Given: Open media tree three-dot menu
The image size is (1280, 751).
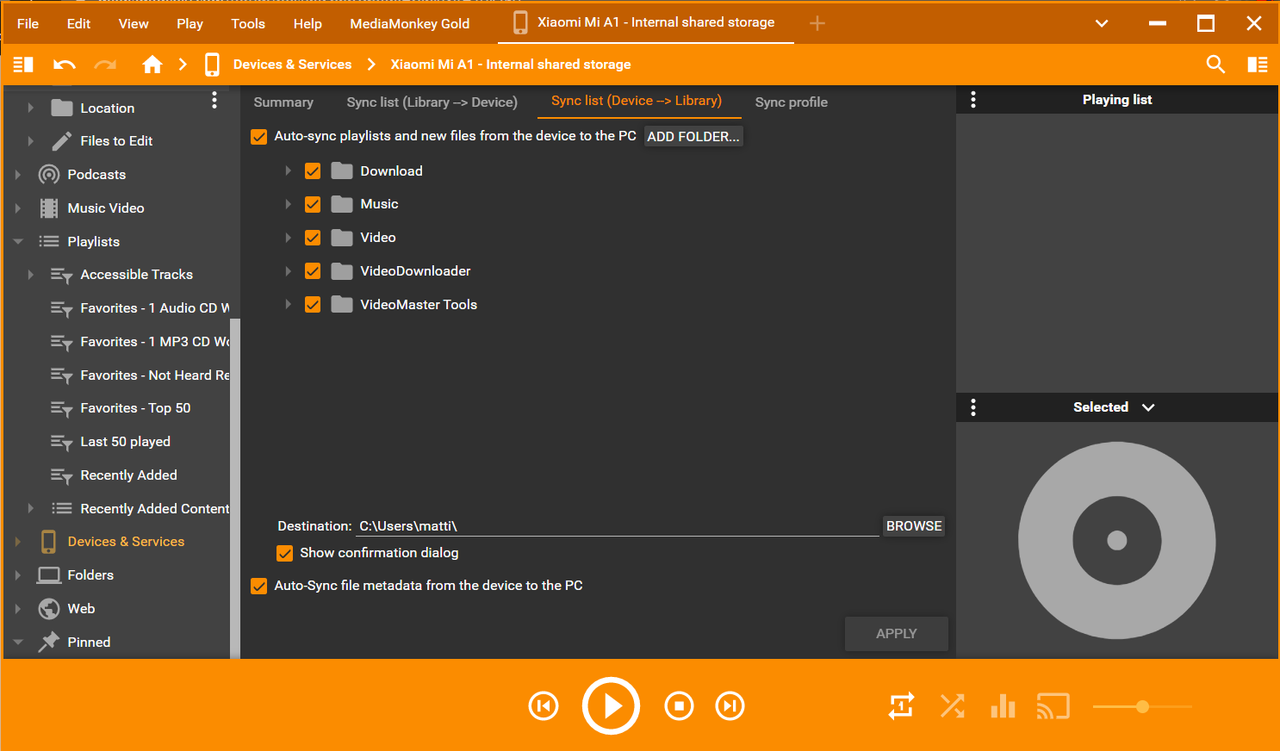Looking at the screenshot, I should (214, 100).
